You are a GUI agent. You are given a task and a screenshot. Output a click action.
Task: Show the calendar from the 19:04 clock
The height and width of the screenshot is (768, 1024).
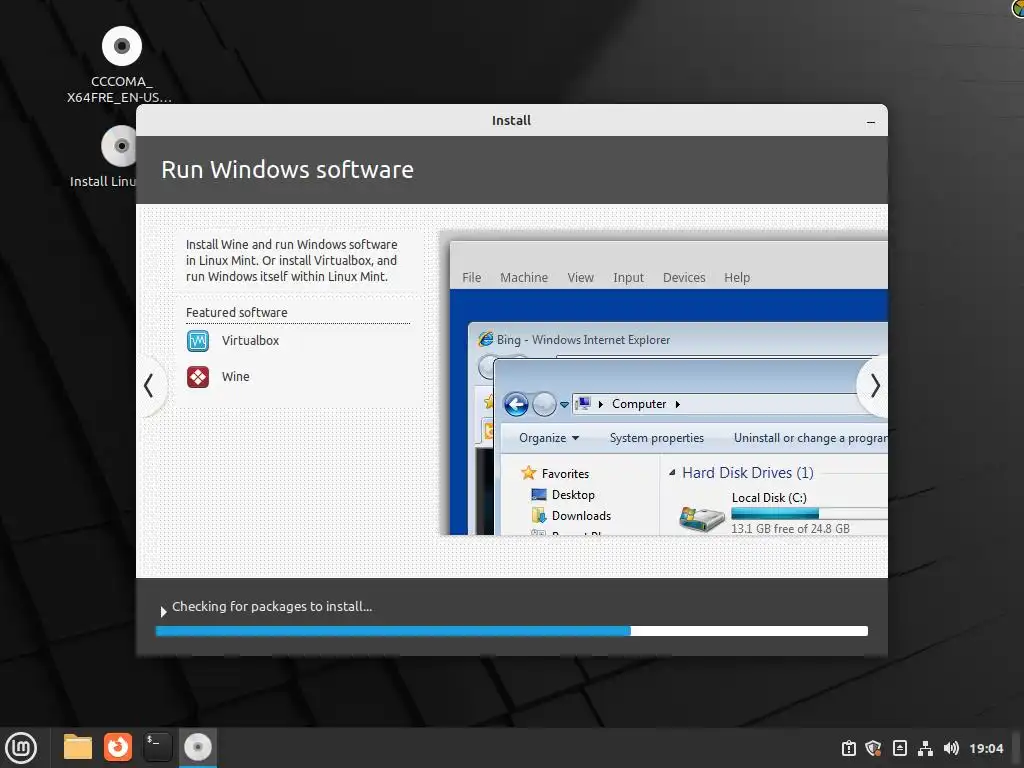(x=986, y=748)
